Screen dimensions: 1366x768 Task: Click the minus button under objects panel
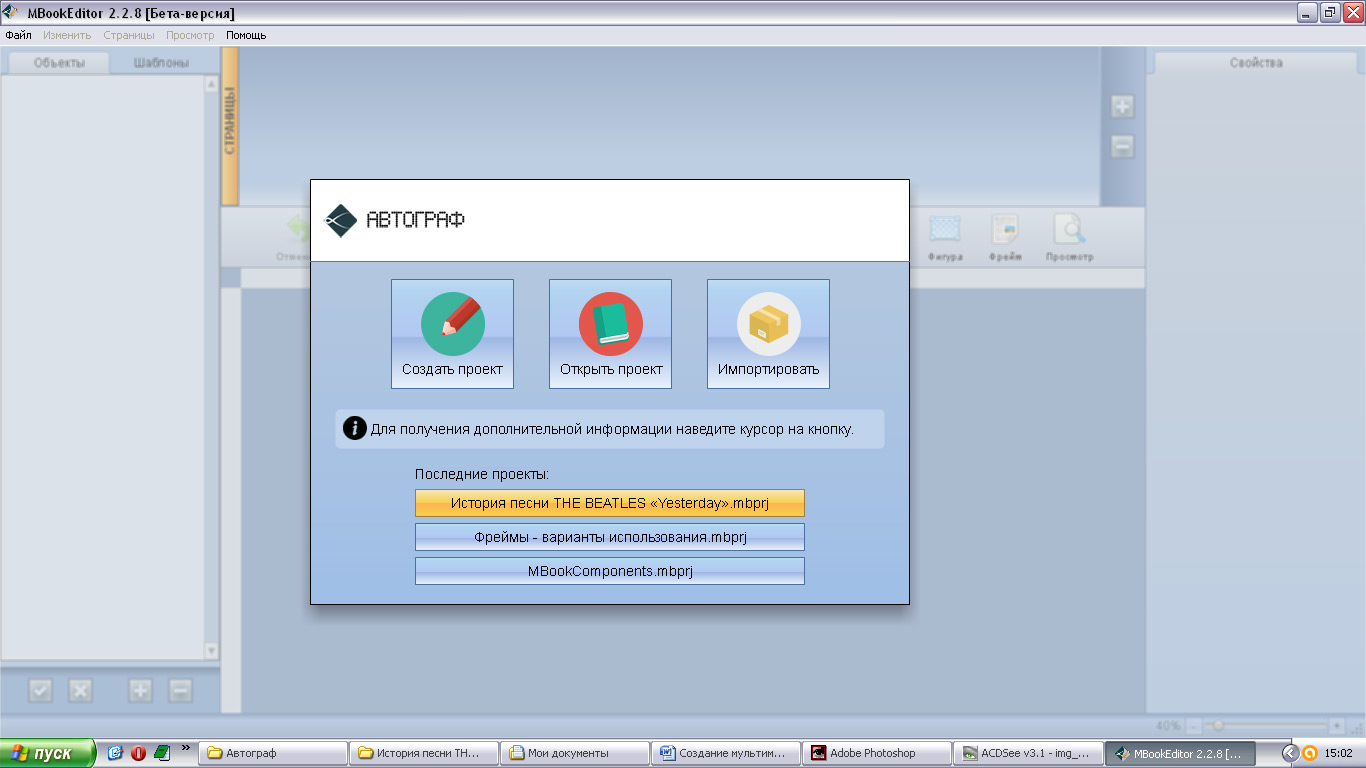click(180, 690)
